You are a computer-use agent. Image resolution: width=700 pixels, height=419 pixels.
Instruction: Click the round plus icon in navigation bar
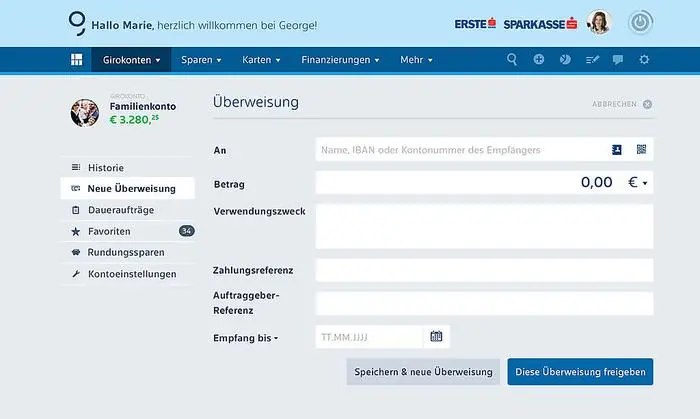point(539,59)
